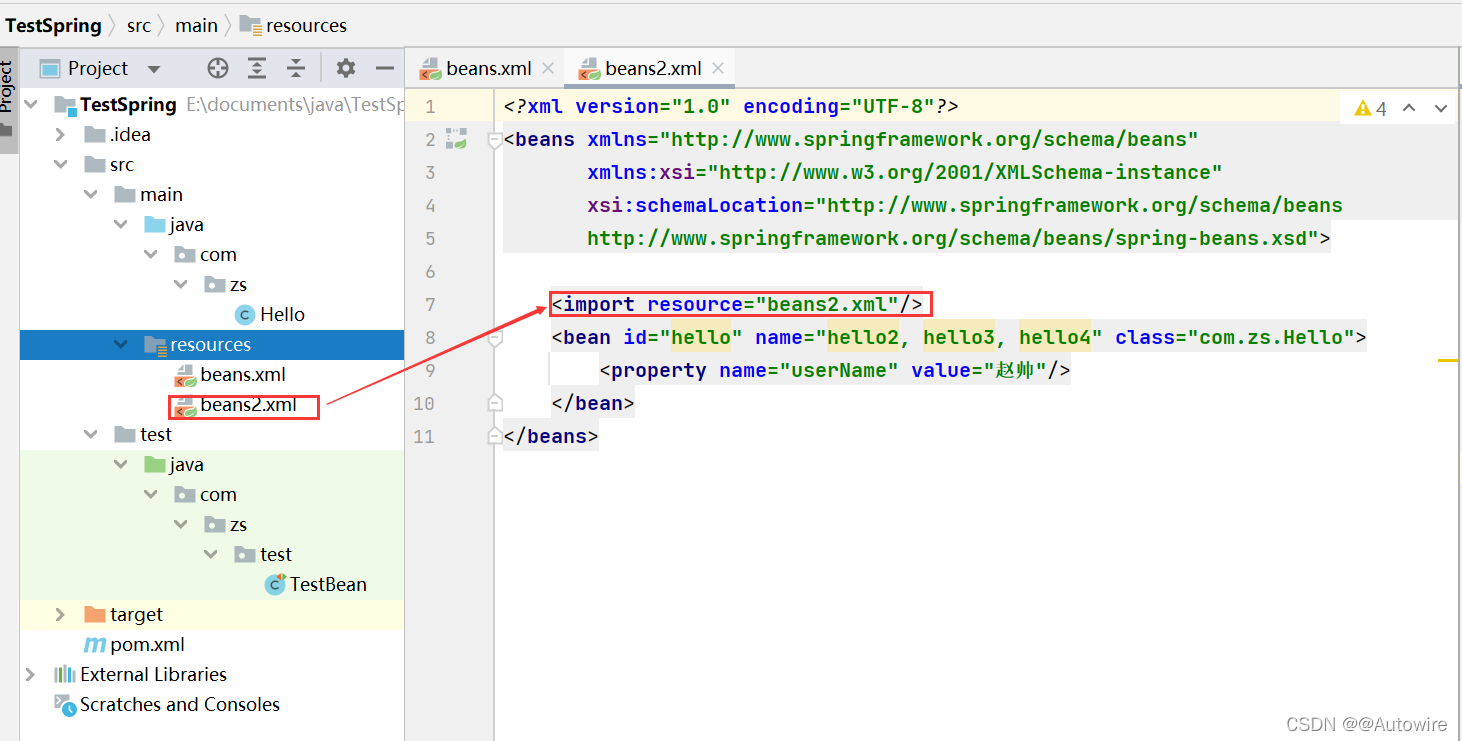
Task: Close the beans.xml editor tab
Action: [x=547, y=68]
